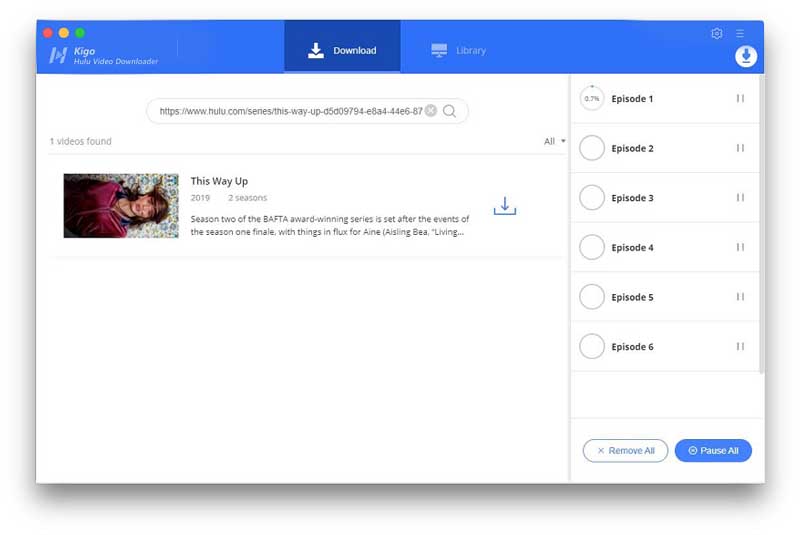Select the Episode 5 label

pos(632,297)
